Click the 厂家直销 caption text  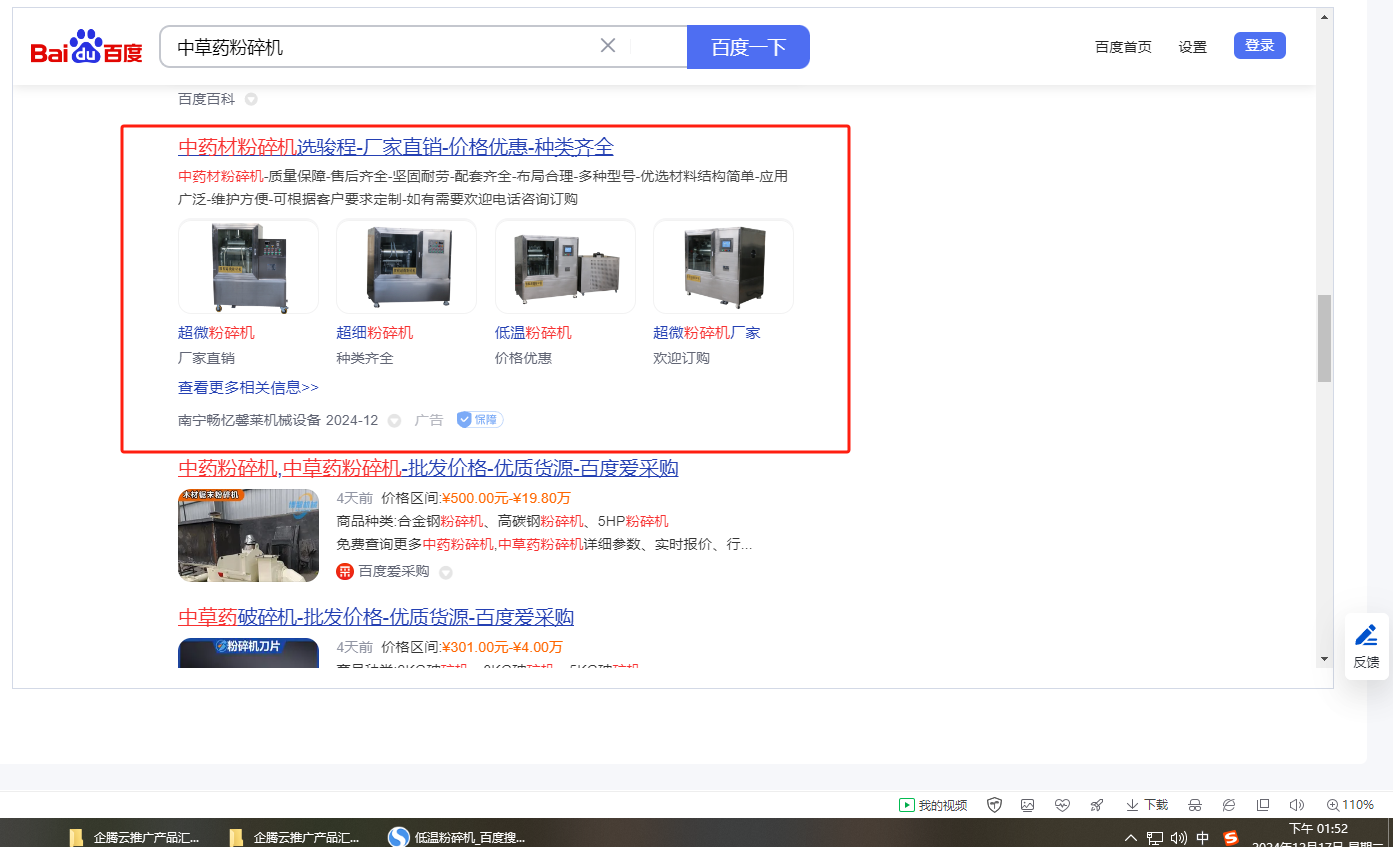click(206, 358)
